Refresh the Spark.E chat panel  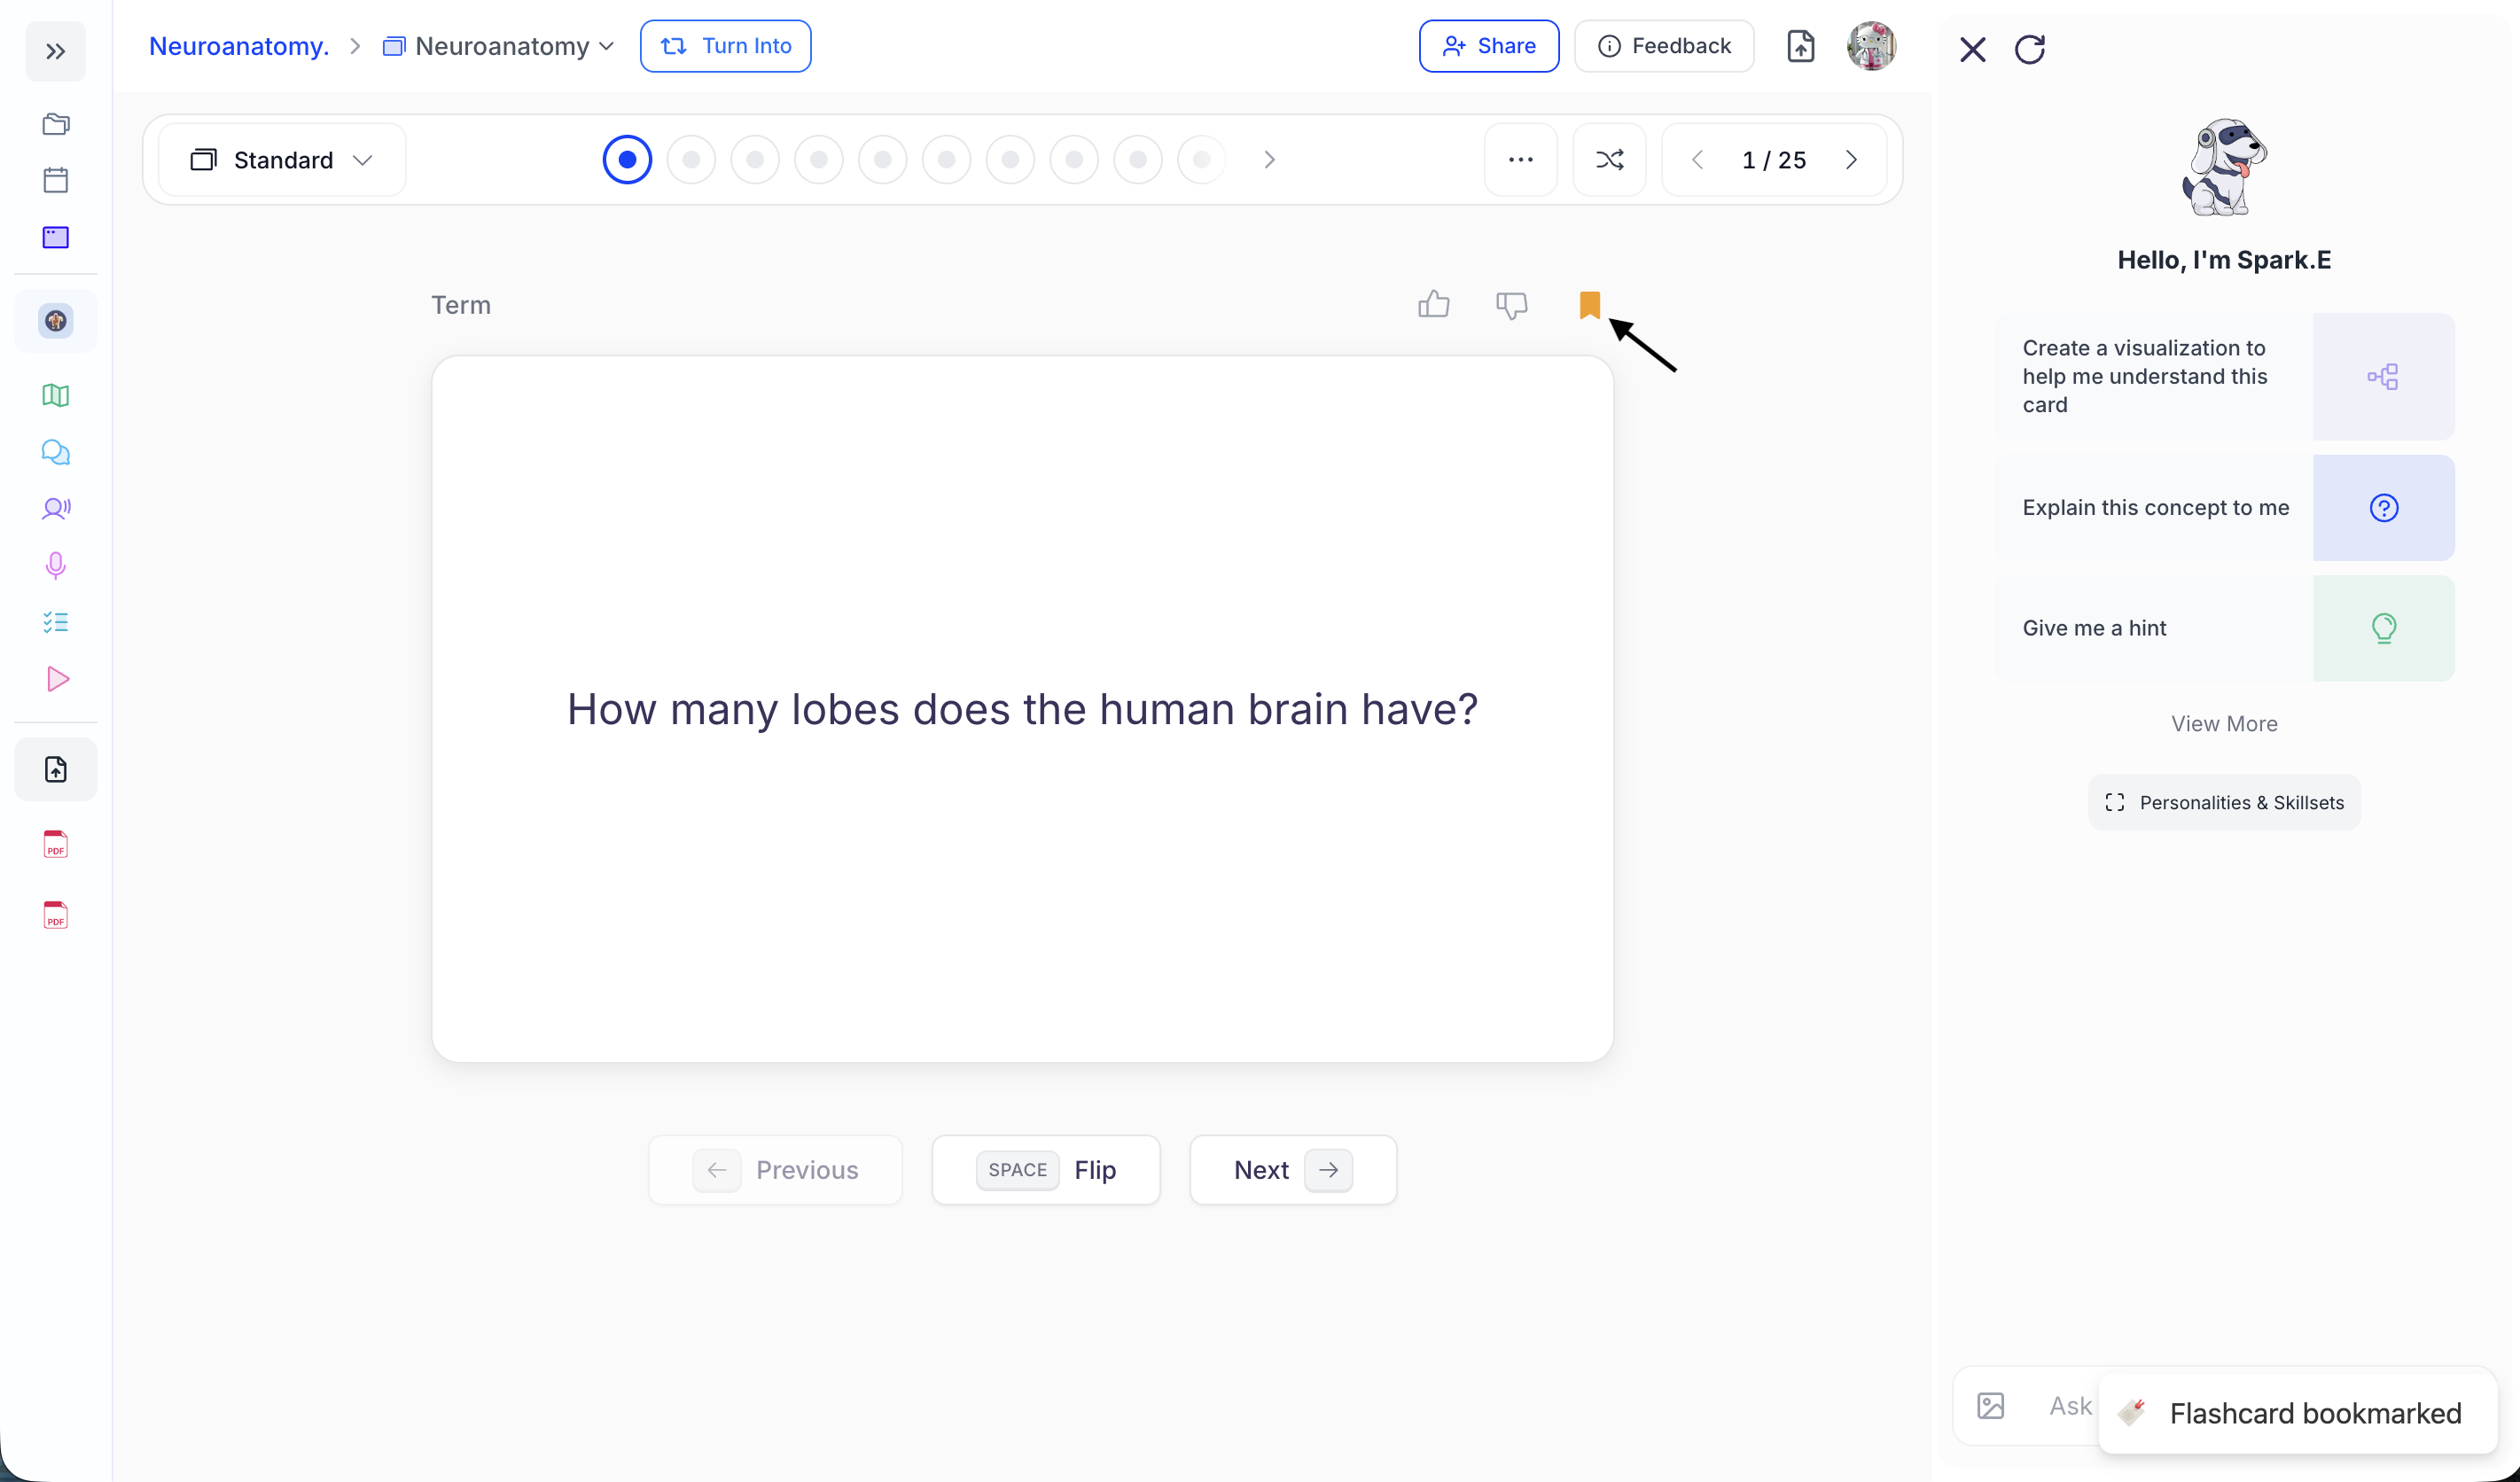click(2029, 49)
